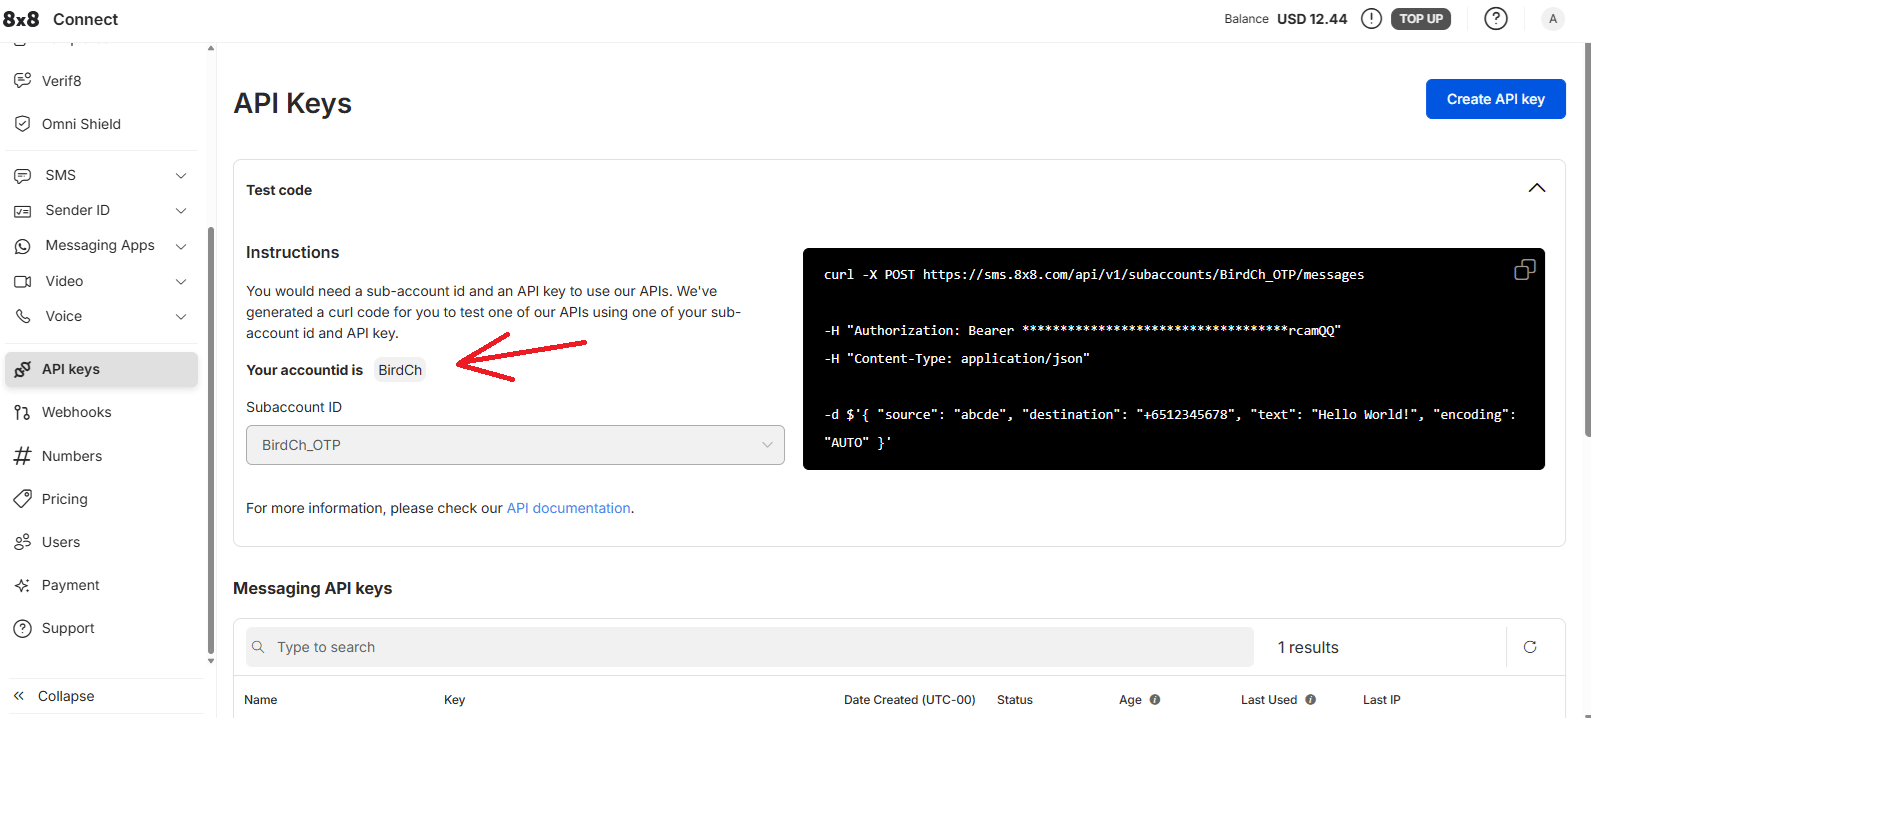Open the help question mark icon in header

(x=1496, y=18)
